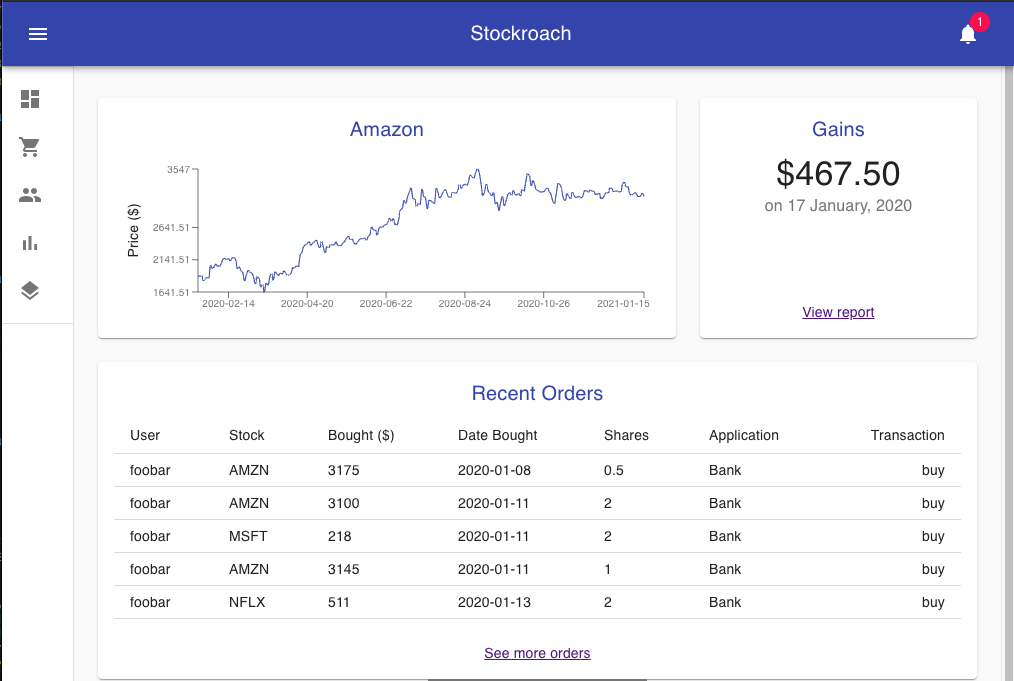Click the Date Bought column header
The width and height of the screenshot is (1014, 681).
coord(497,435)
